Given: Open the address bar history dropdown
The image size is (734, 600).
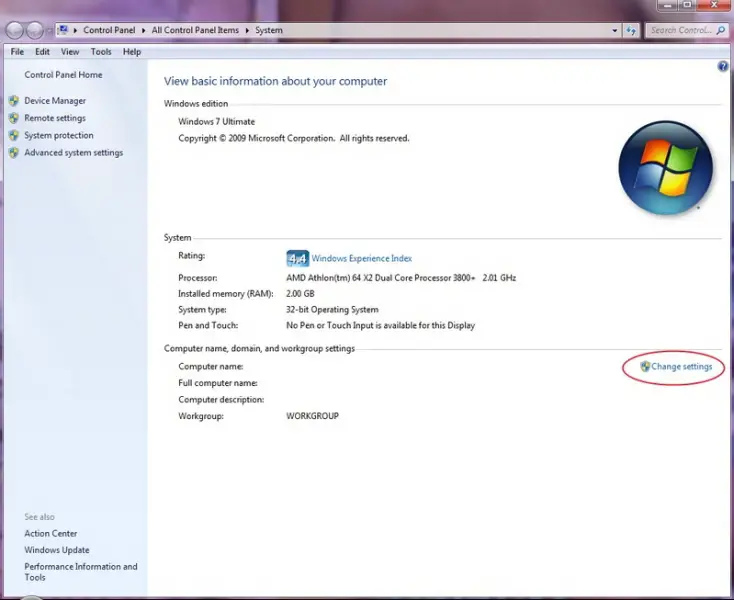Looking at the screenshot, I should pos(615,30).
